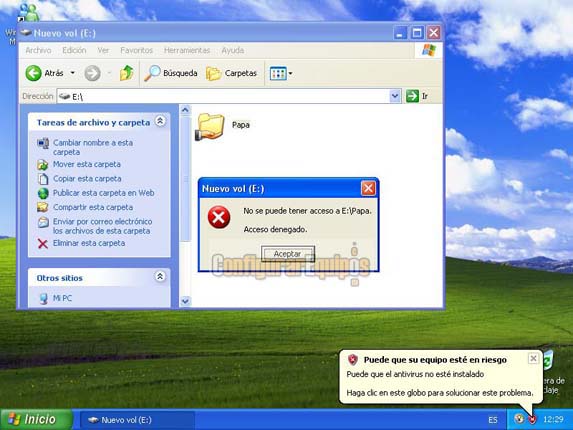Click the Papa folder name label
Image resolution: width=573 pixels, height=430 pixels.
click(x=241, y=125)
